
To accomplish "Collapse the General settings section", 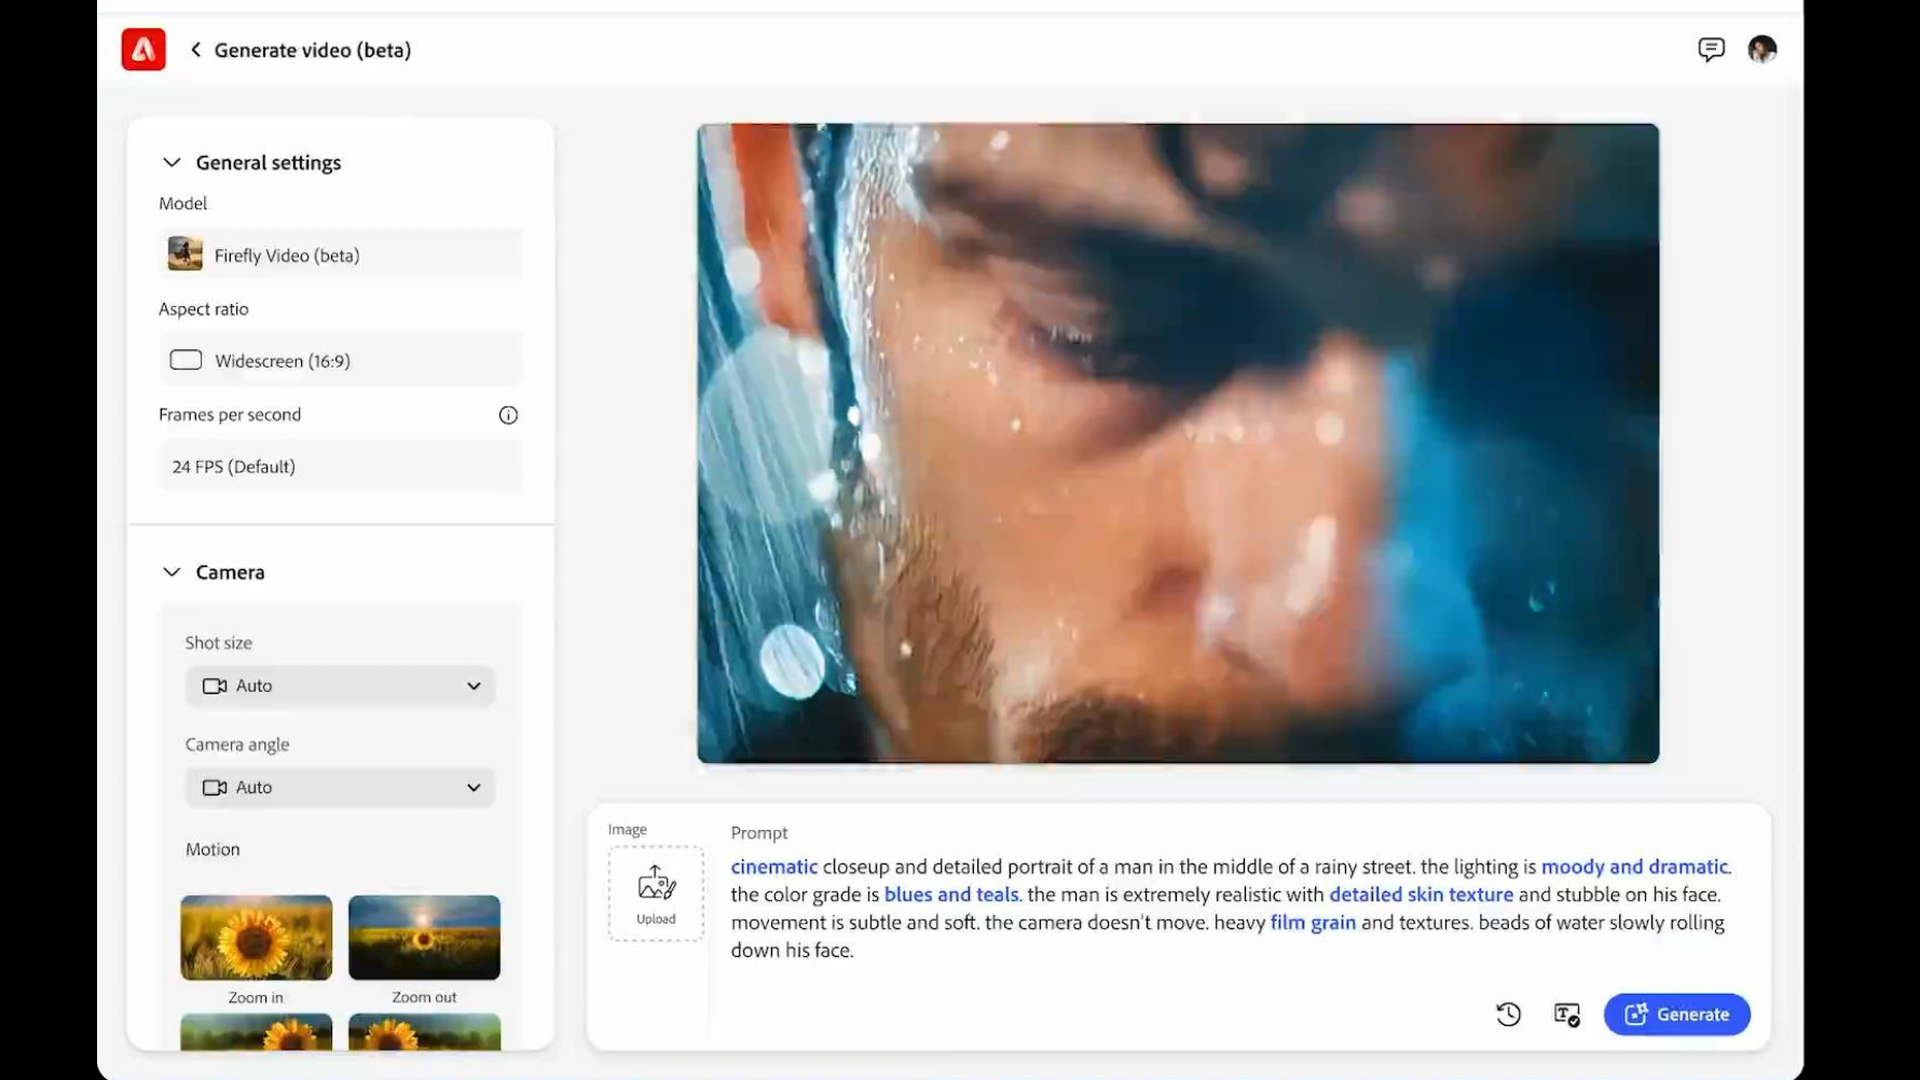I will pos(171,162).
